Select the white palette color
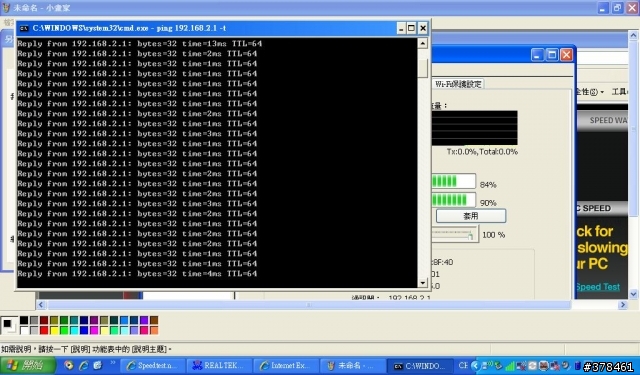The image size is (640, 375). click(x=24, y=330)
